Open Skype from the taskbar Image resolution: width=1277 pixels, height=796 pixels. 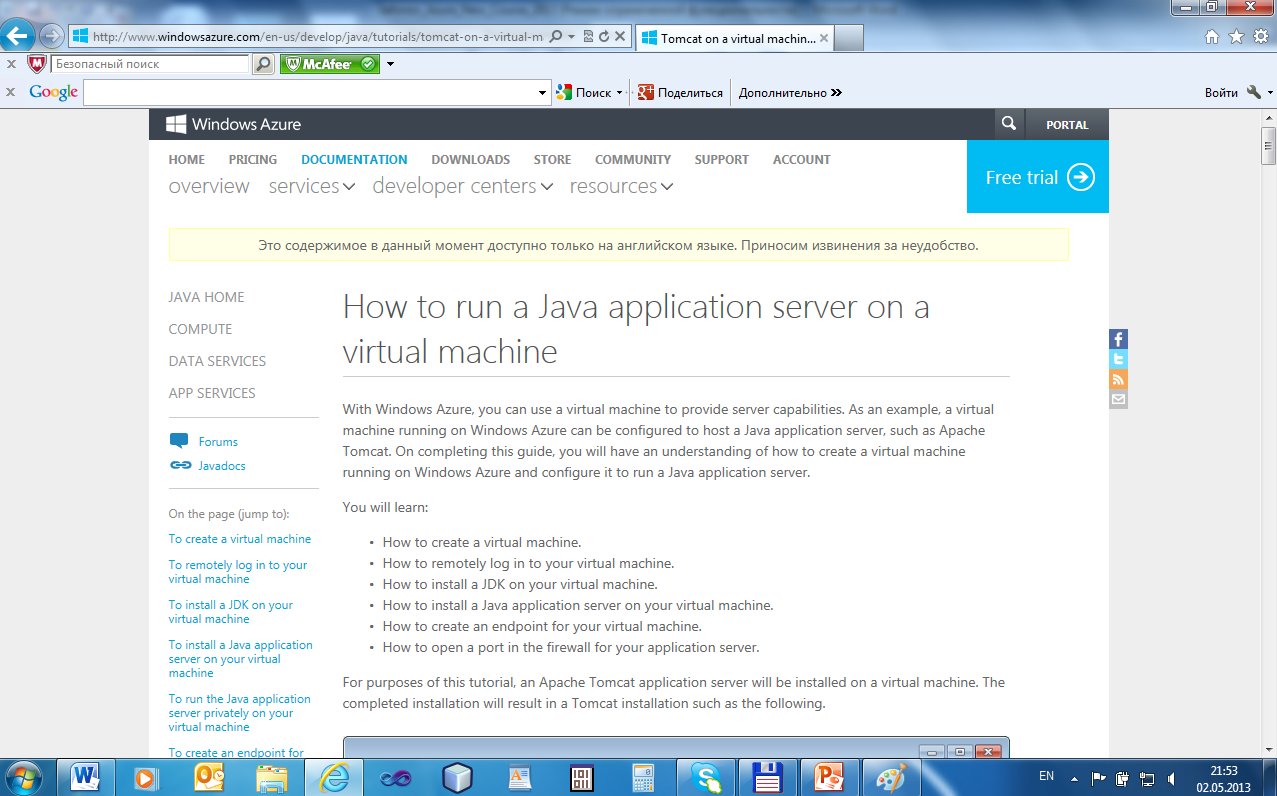click(705, 777)
